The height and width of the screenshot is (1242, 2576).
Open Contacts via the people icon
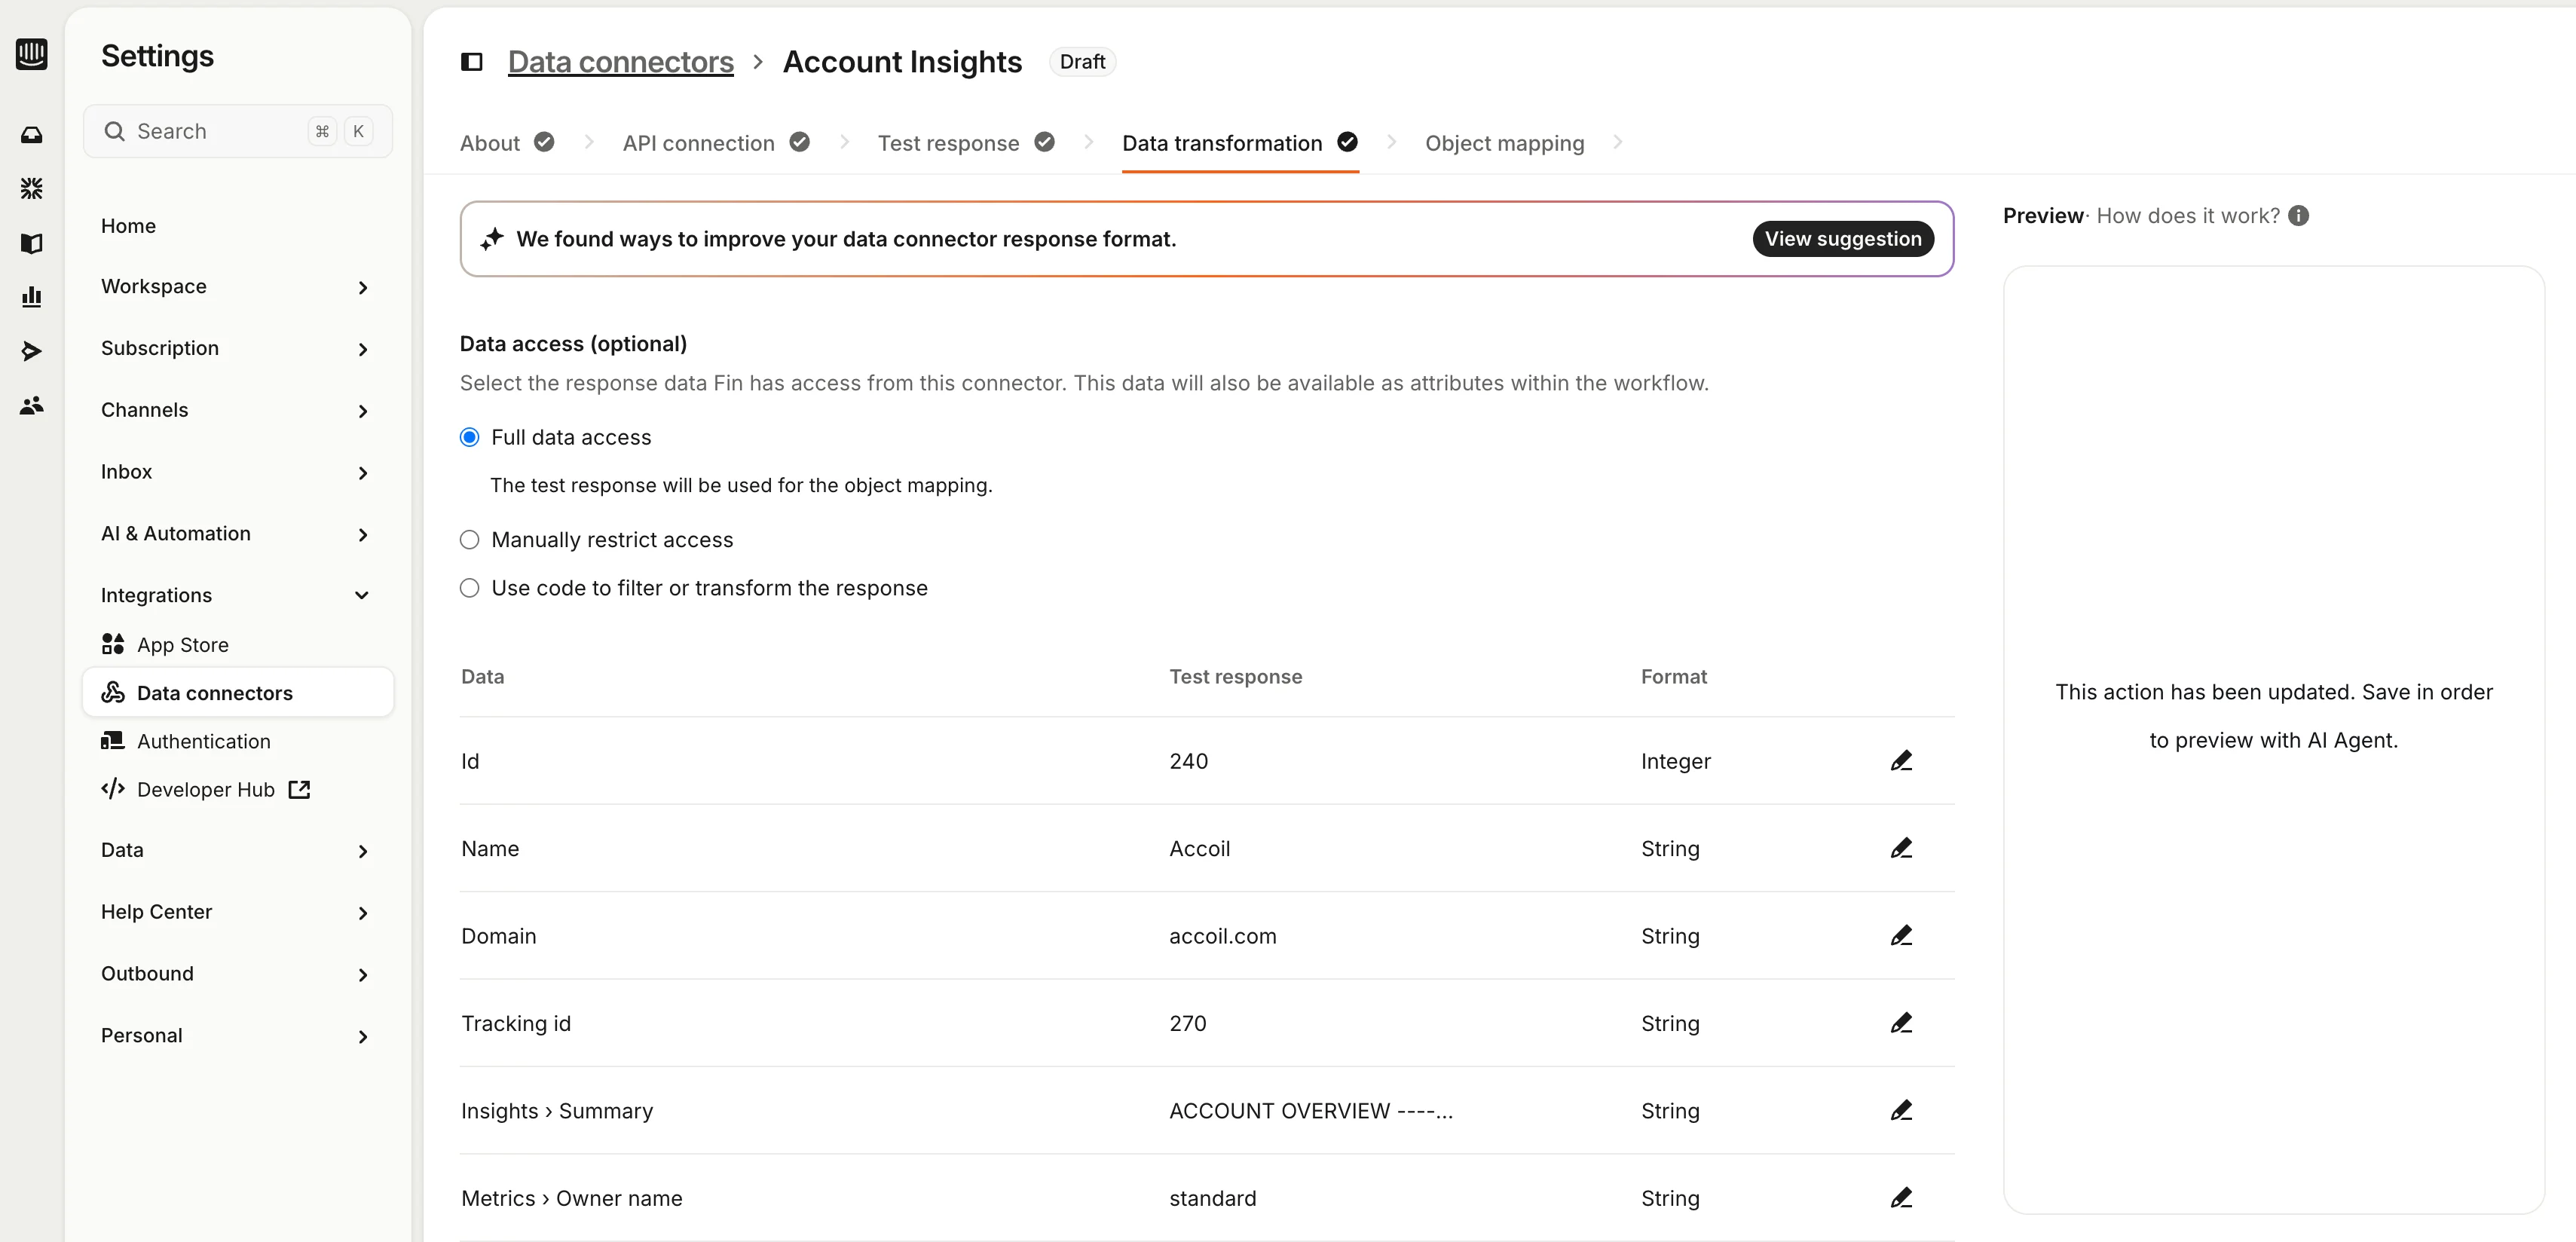(32, 405)
